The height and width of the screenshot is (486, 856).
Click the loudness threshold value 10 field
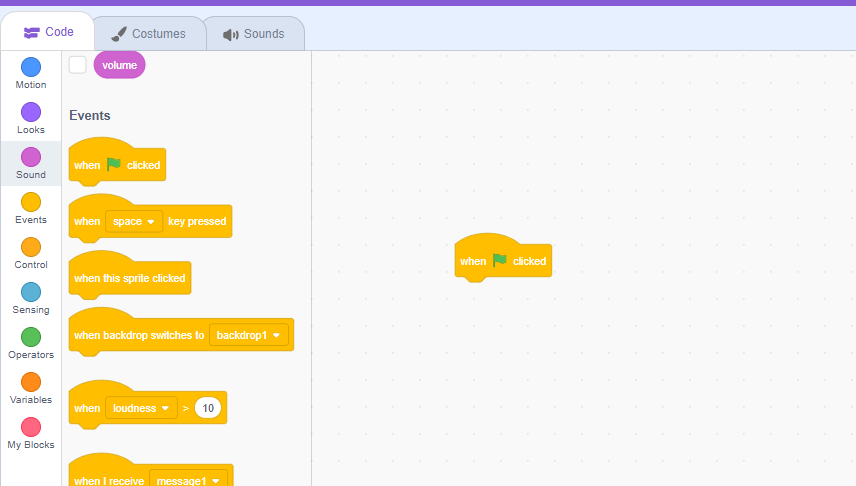[208, 408]
